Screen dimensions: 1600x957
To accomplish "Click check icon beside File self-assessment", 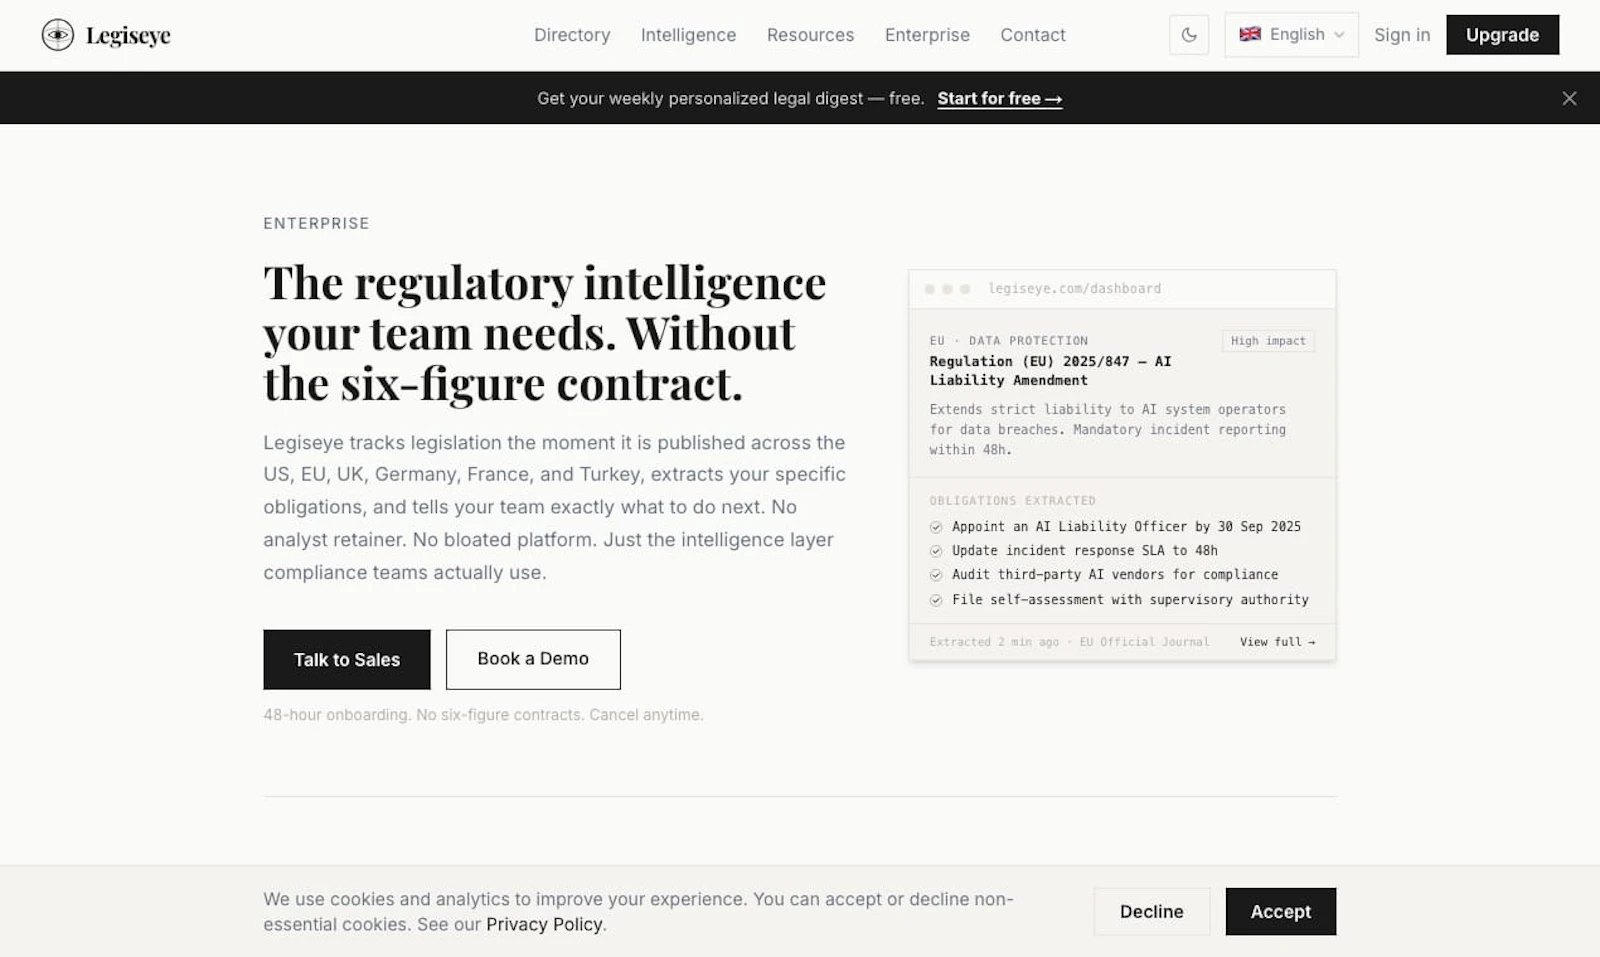I will tap(936, 600).
